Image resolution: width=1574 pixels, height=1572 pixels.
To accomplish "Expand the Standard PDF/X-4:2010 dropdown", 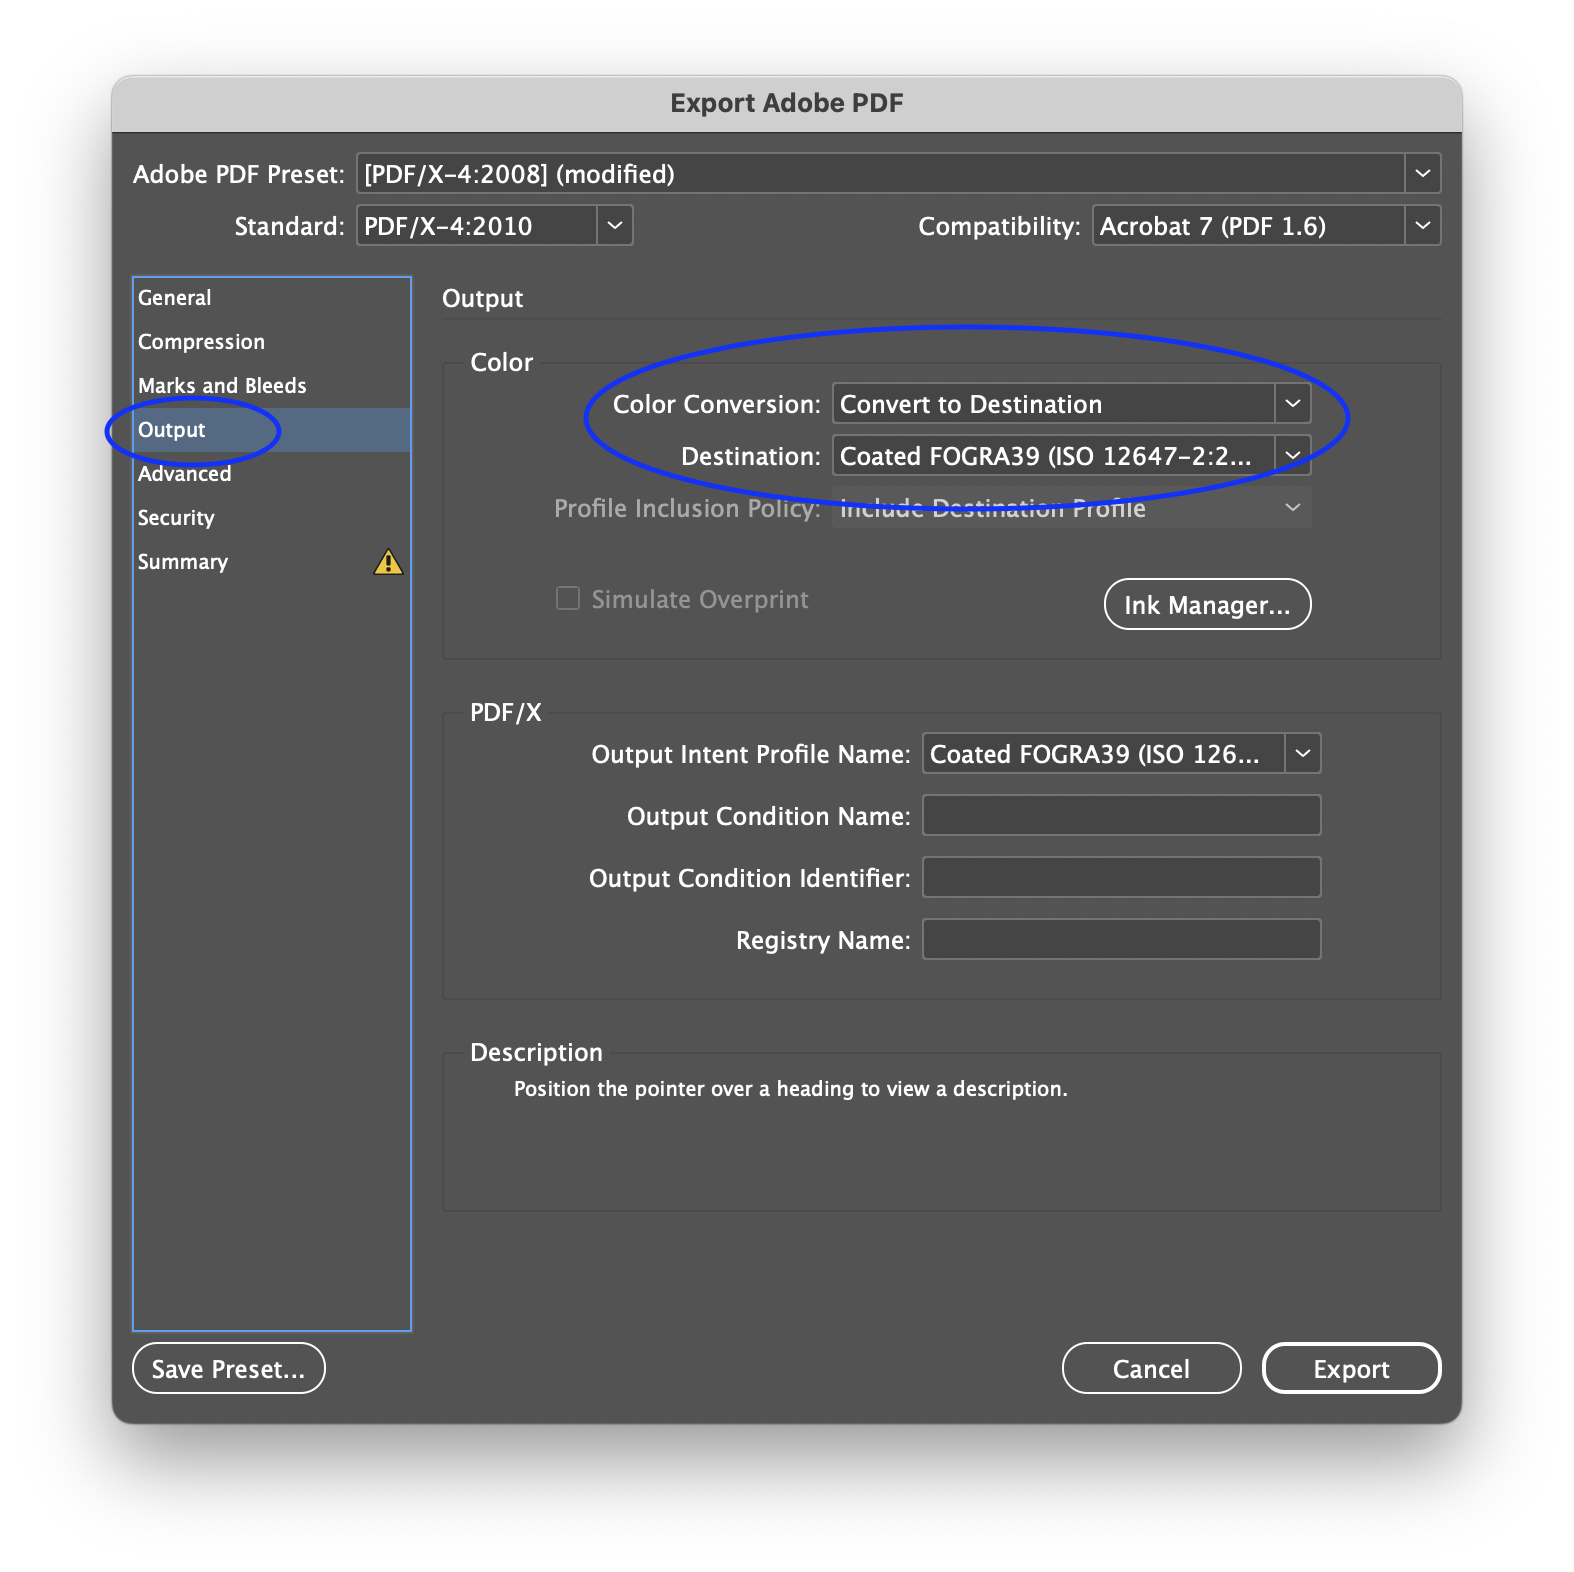I will [614, 226].
